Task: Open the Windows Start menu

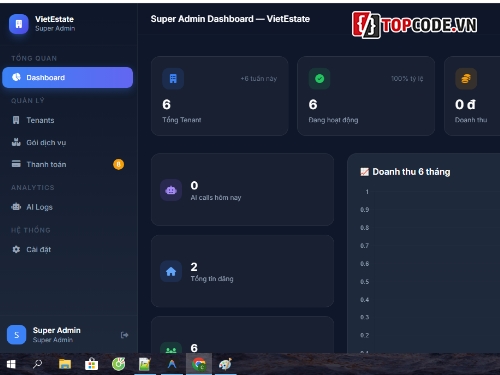Action: [11, 364]
